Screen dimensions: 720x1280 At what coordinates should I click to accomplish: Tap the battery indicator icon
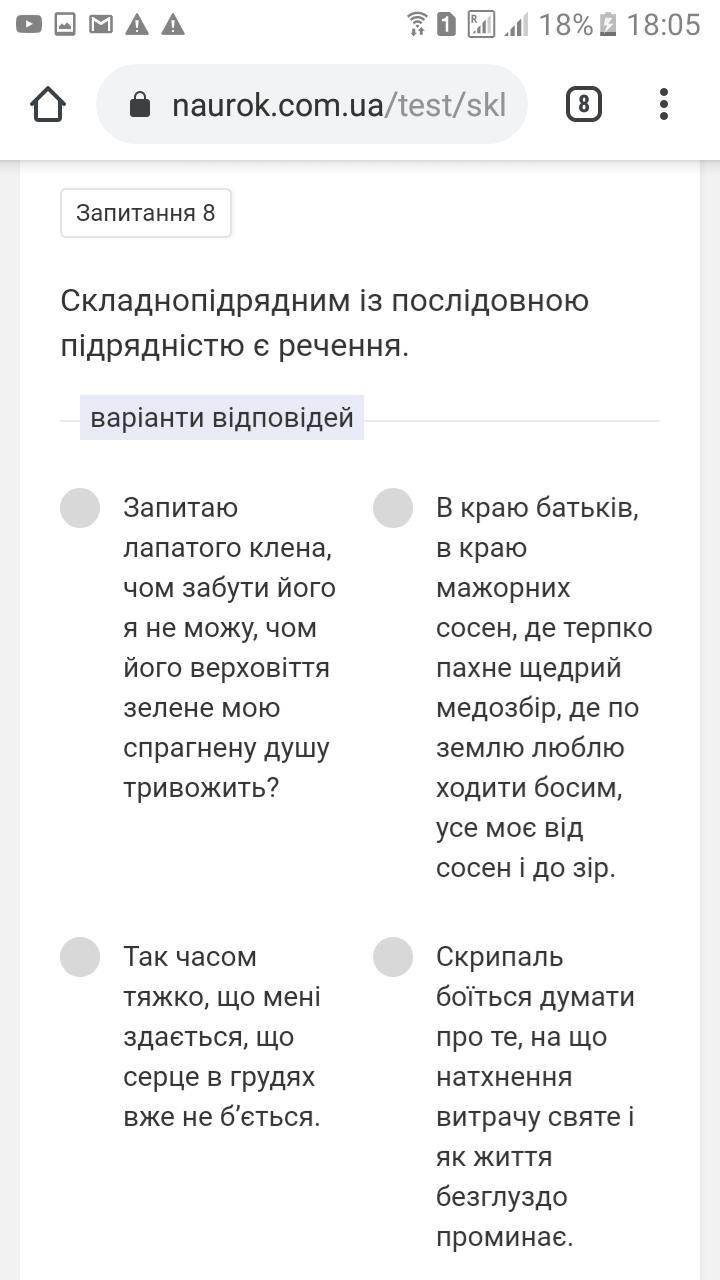[608, 24]
